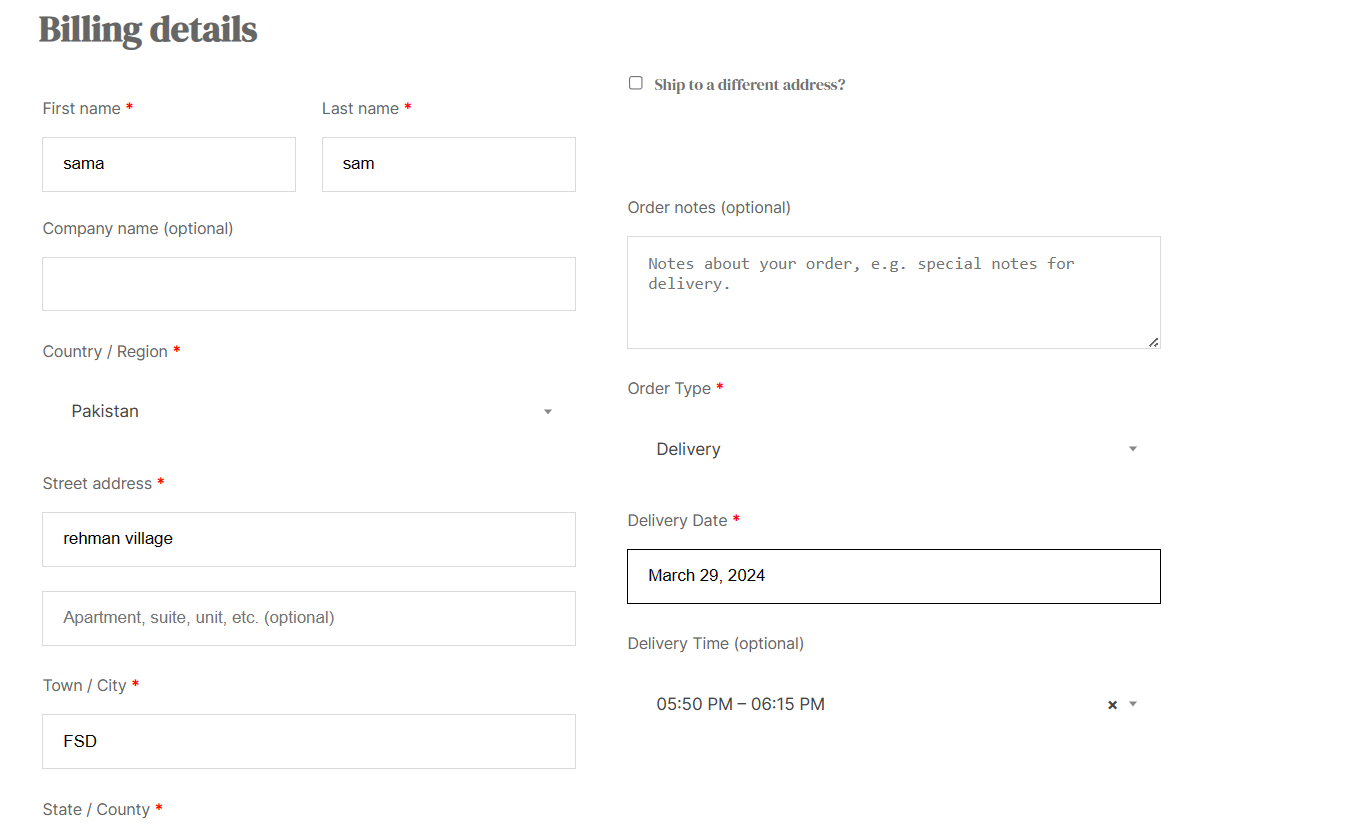Focus the First name field containing sama
This screenshot has height=837, width=1365.
(x=169, y=164)
